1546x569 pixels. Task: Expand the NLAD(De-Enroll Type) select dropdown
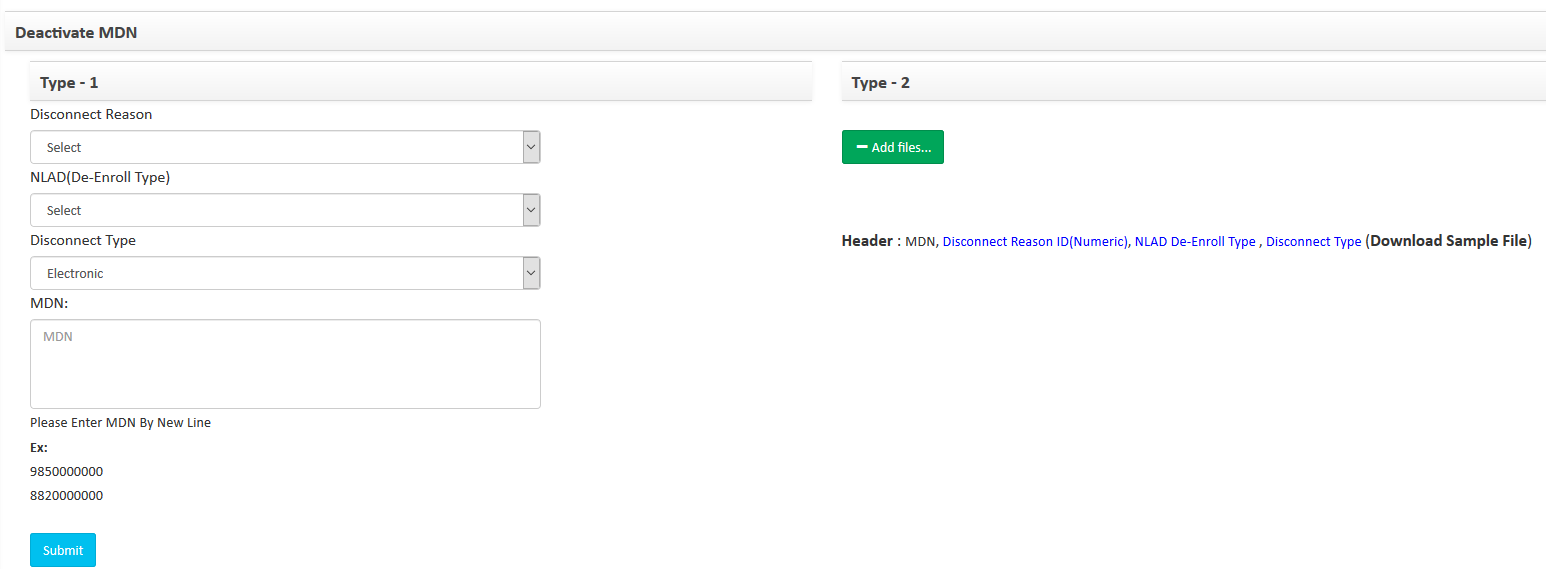tap(285, 210)
